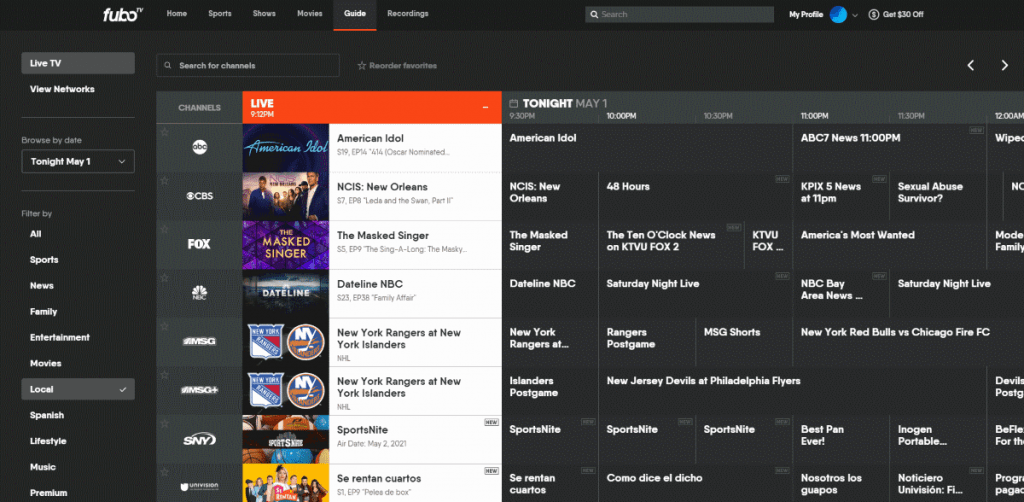Filter channels by Lifestyle
The height and width of the screenshot is (502, 1024).
[48, 441]
